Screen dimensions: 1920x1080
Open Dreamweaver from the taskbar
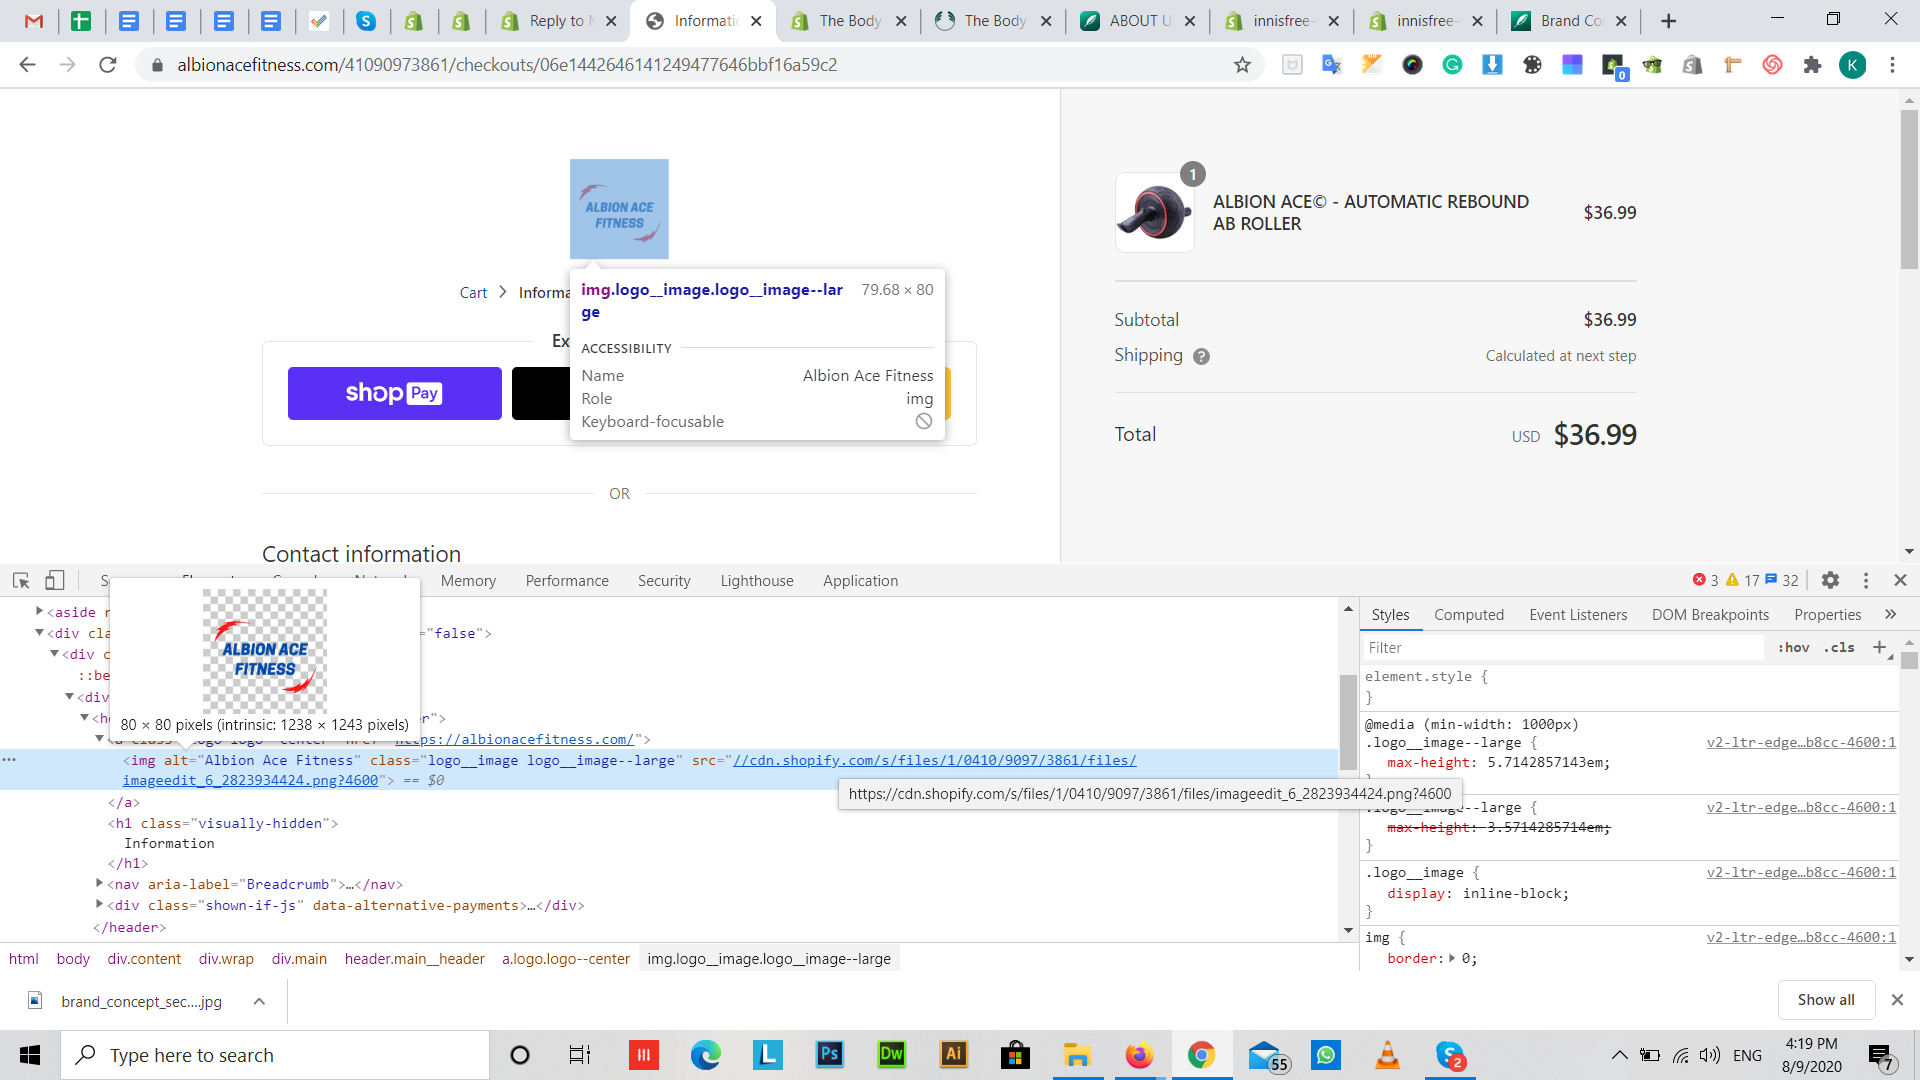click(x=891, y=1055)
